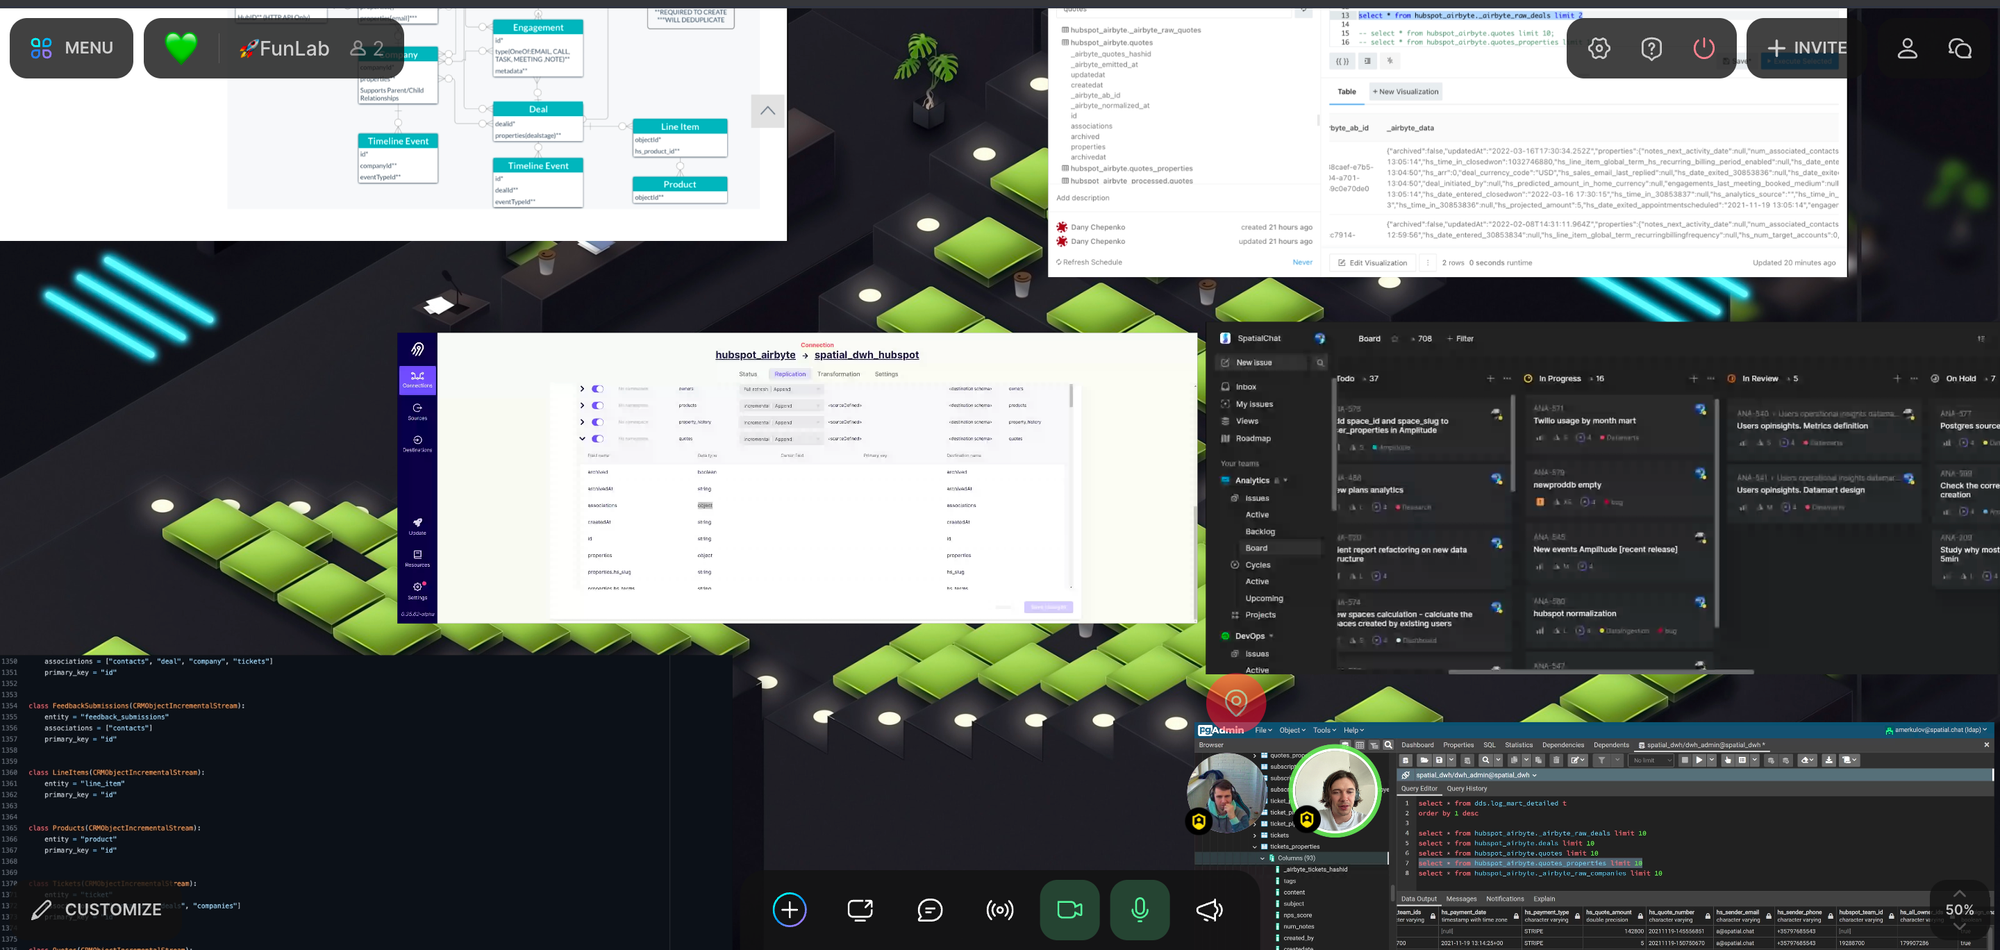Open Inbox in Linear sidebar
The height and width of the screenshot is (950, 2000).
[1246, 387]
